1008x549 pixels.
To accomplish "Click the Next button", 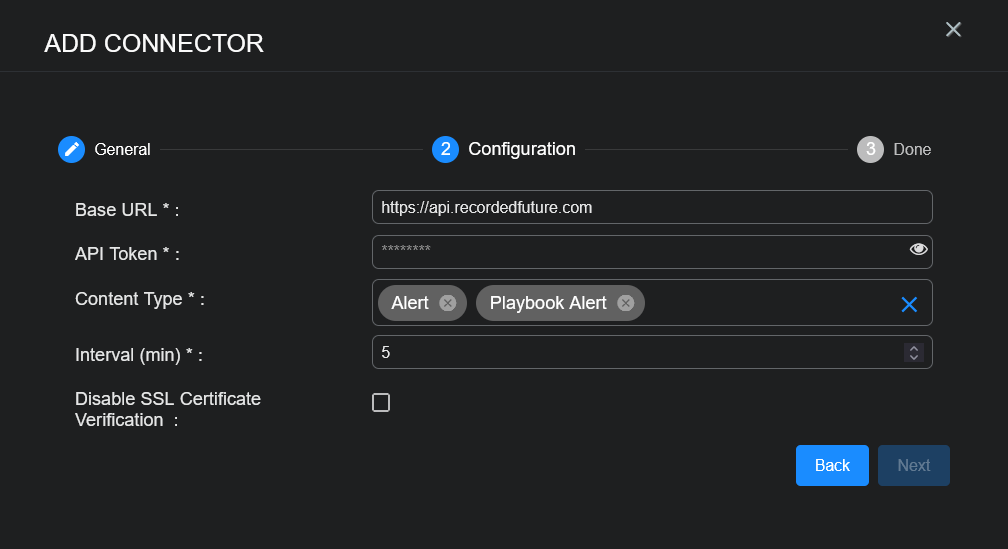I will pyautogui.click(x=913, y=465).
